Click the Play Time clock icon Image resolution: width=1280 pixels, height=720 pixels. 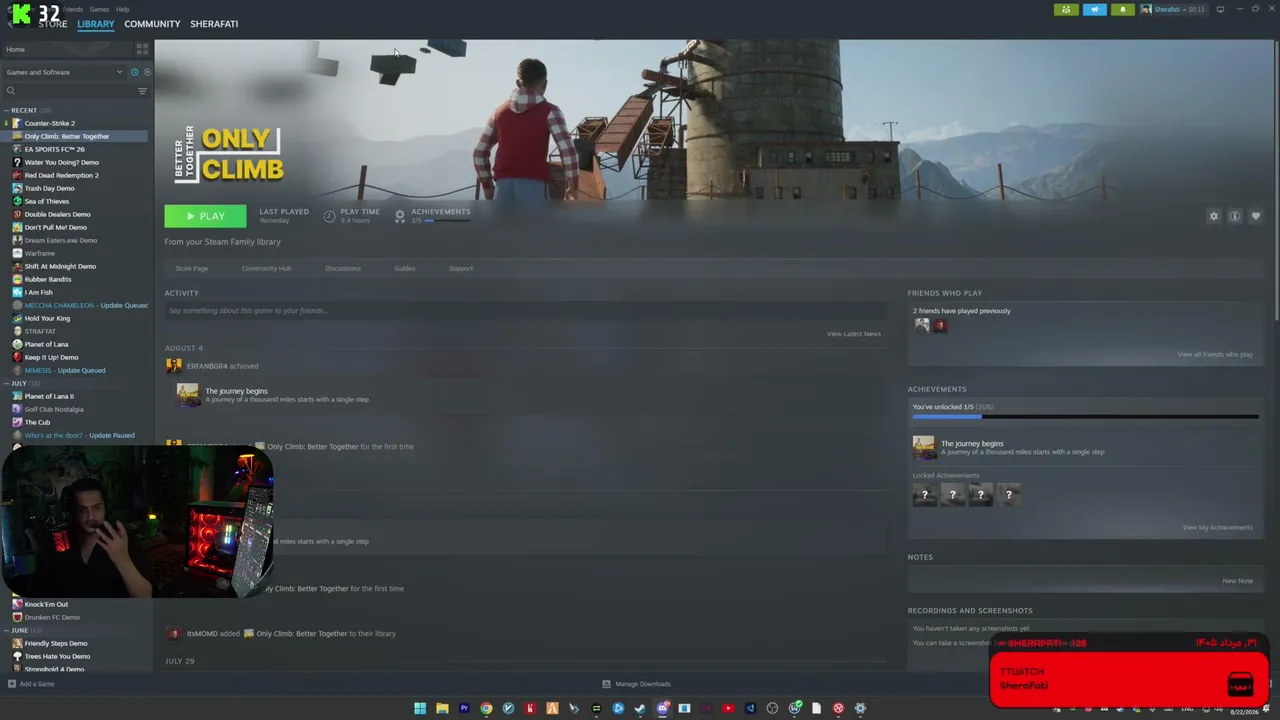point(329,216)
